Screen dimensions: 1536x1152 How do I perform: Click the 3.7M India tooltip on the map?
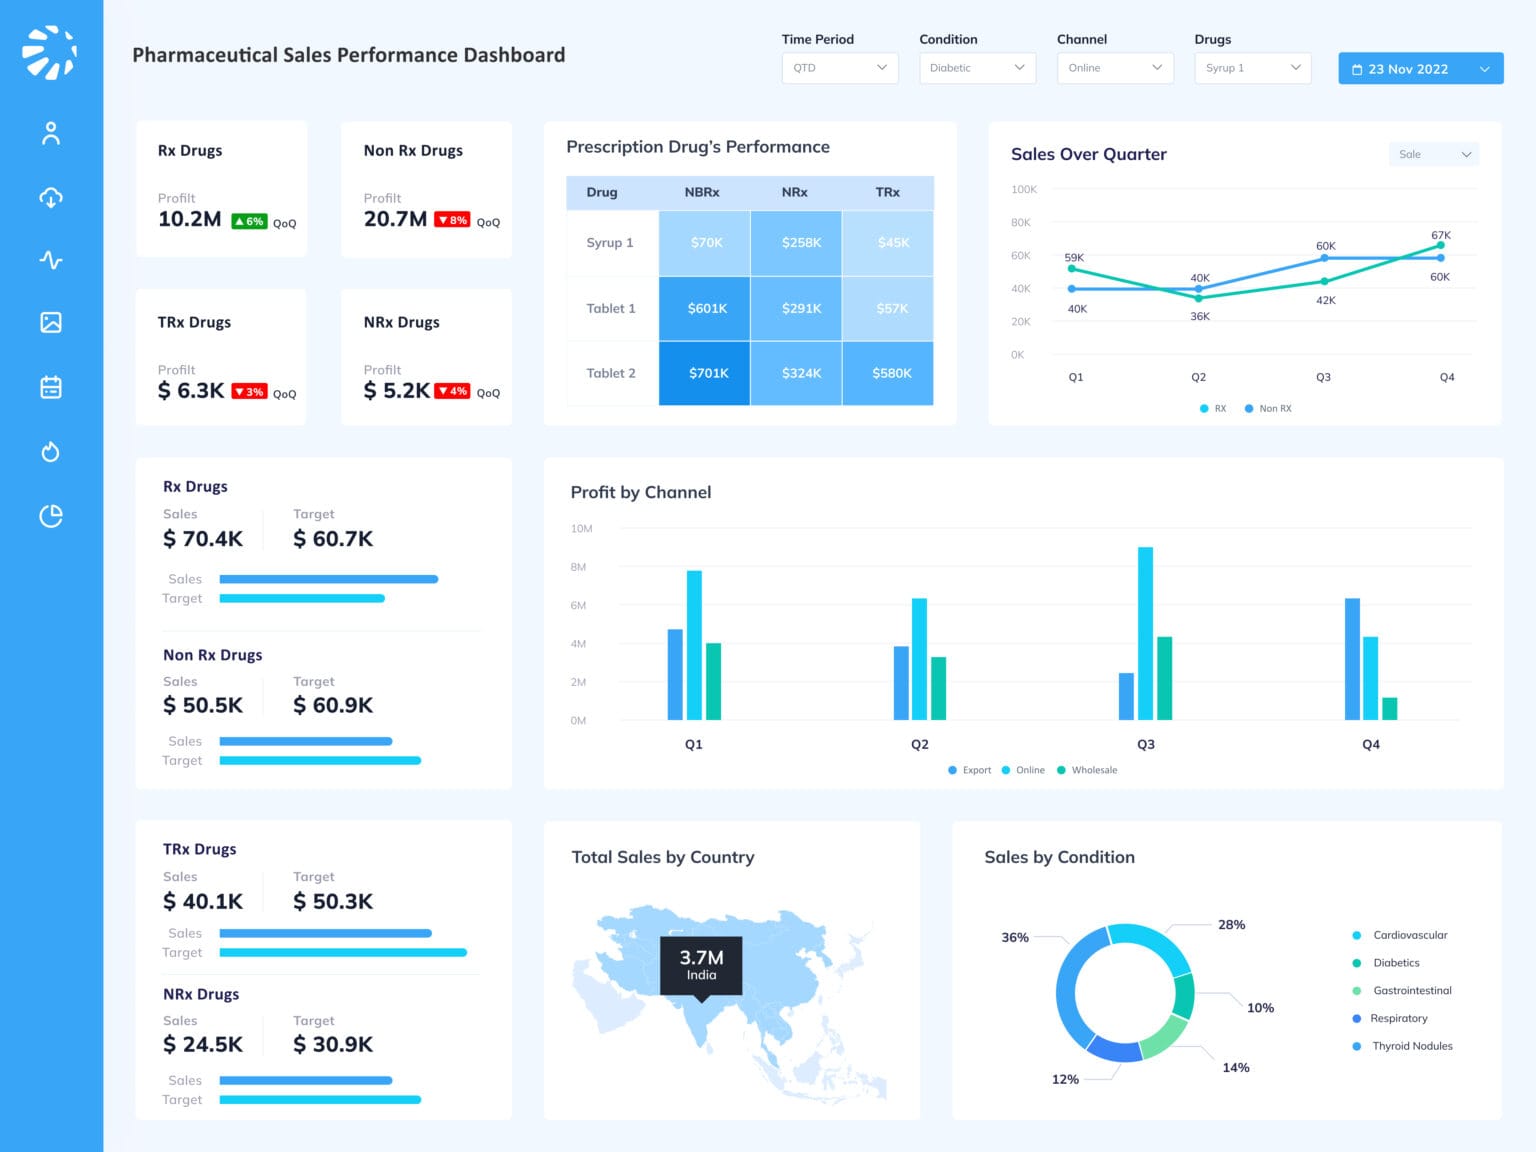pyautogui.click(x=700, y=965)
